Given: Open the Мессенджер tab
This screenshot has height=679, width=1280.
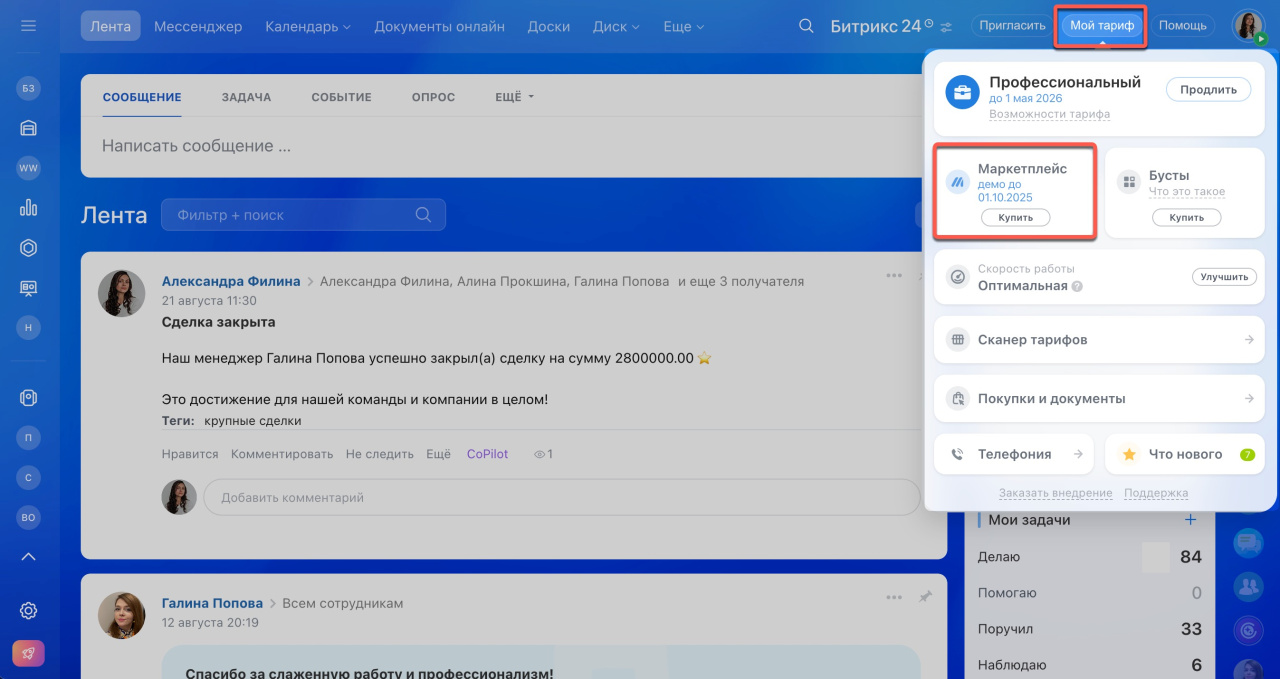Looking at the screenshot, I should (x=198, y=26).
